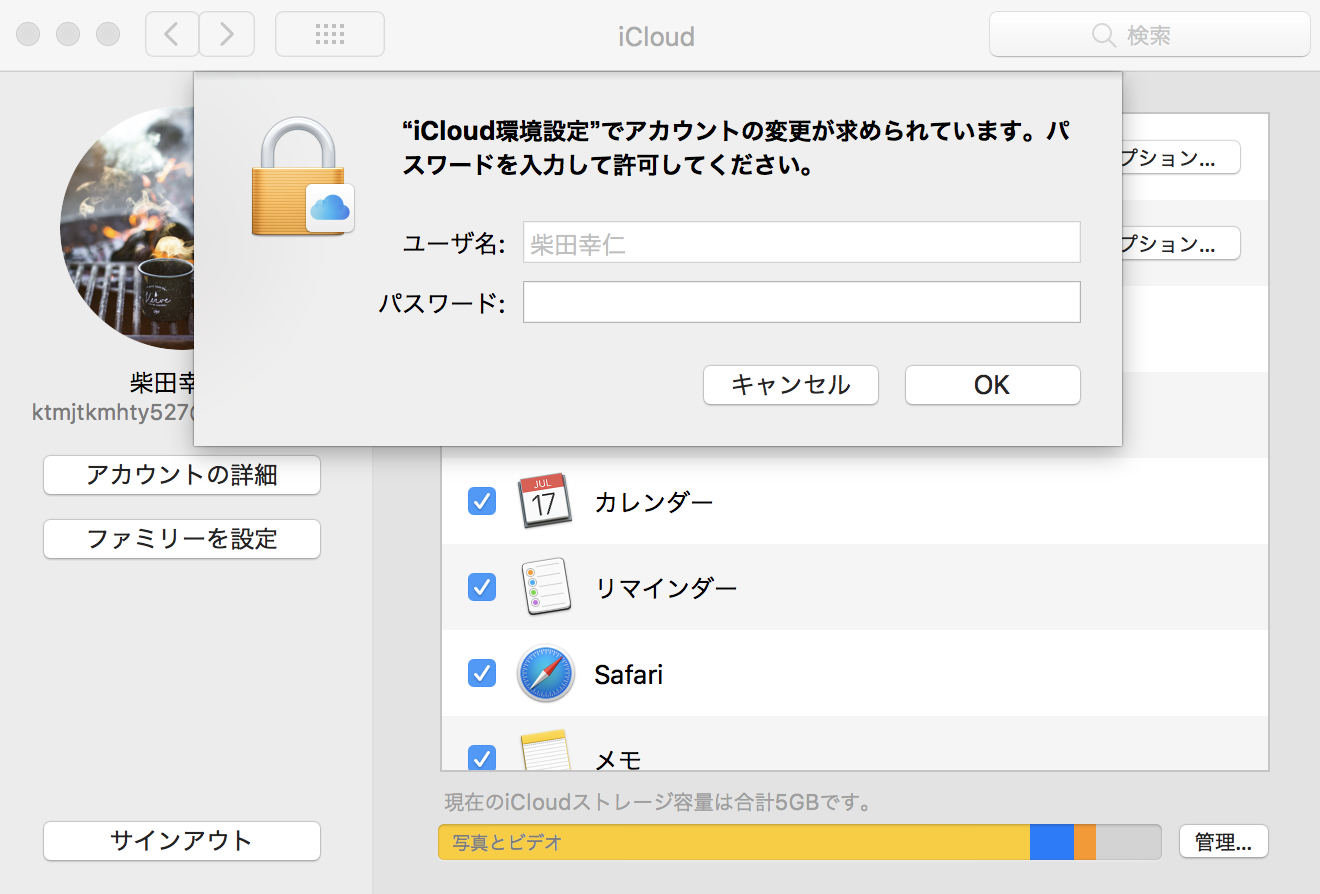
Task: Click the Reminders app icon
Action: (546, 587)
